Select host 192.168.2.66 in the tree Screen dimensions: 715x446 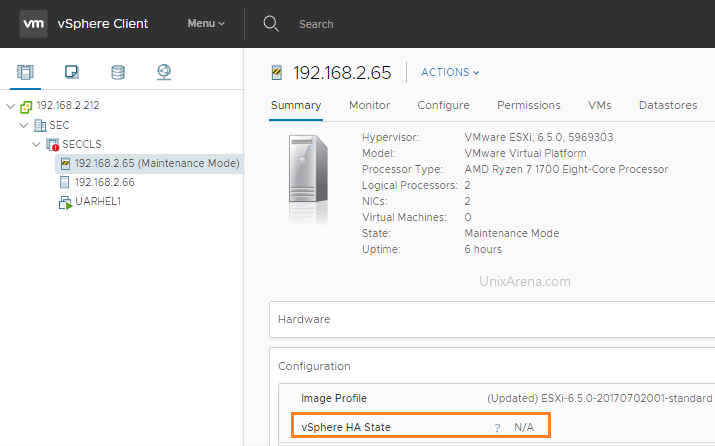point(105,182)
